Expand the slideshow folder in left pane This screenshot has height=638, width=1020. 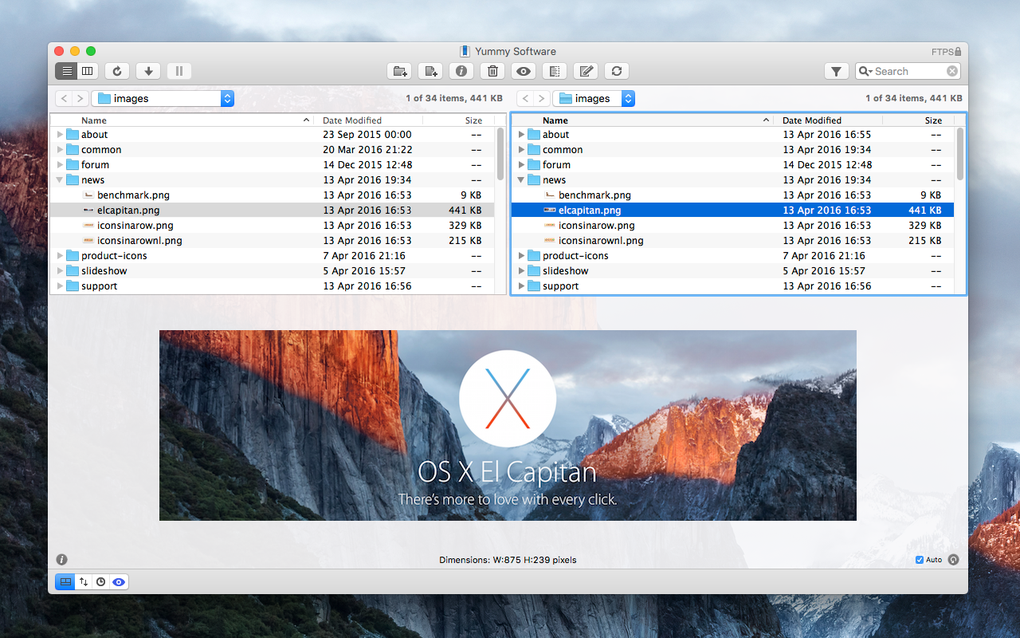click(60, 271)
